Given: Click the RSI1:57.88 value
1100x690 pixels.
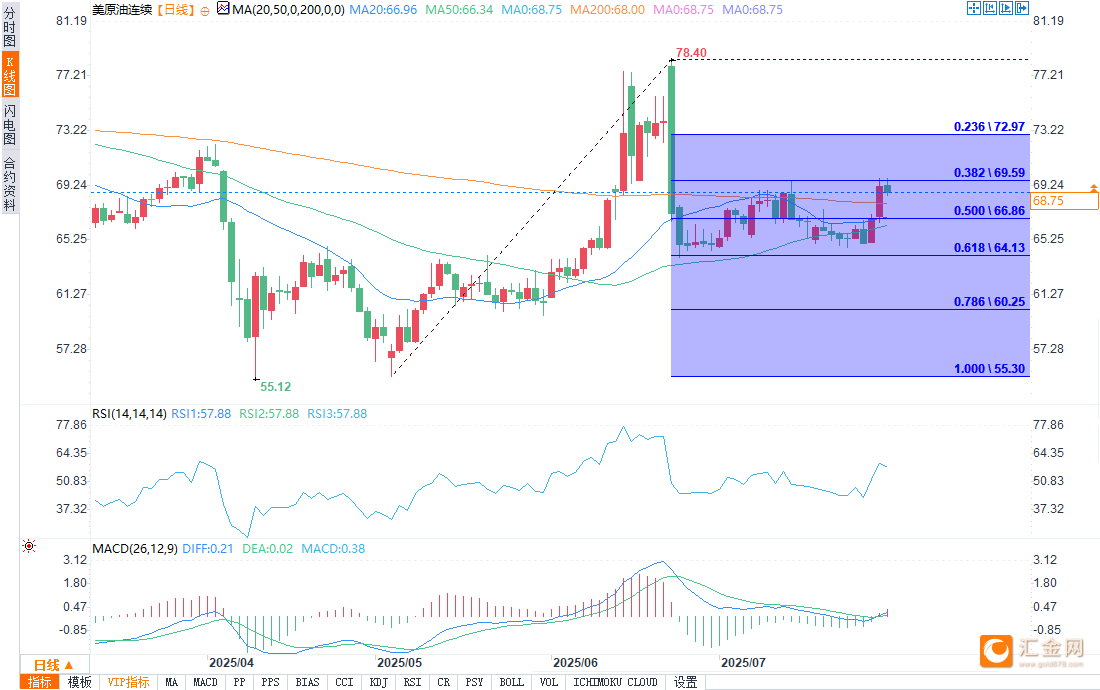Looking at the screenshot, I should [201, 414].
